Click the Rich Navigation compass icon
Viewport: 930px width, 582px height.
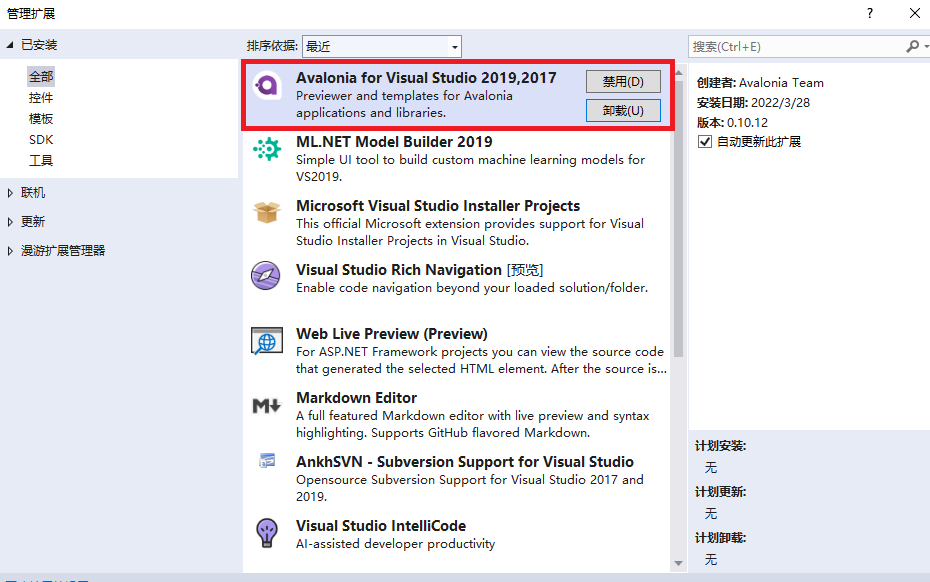266,275
